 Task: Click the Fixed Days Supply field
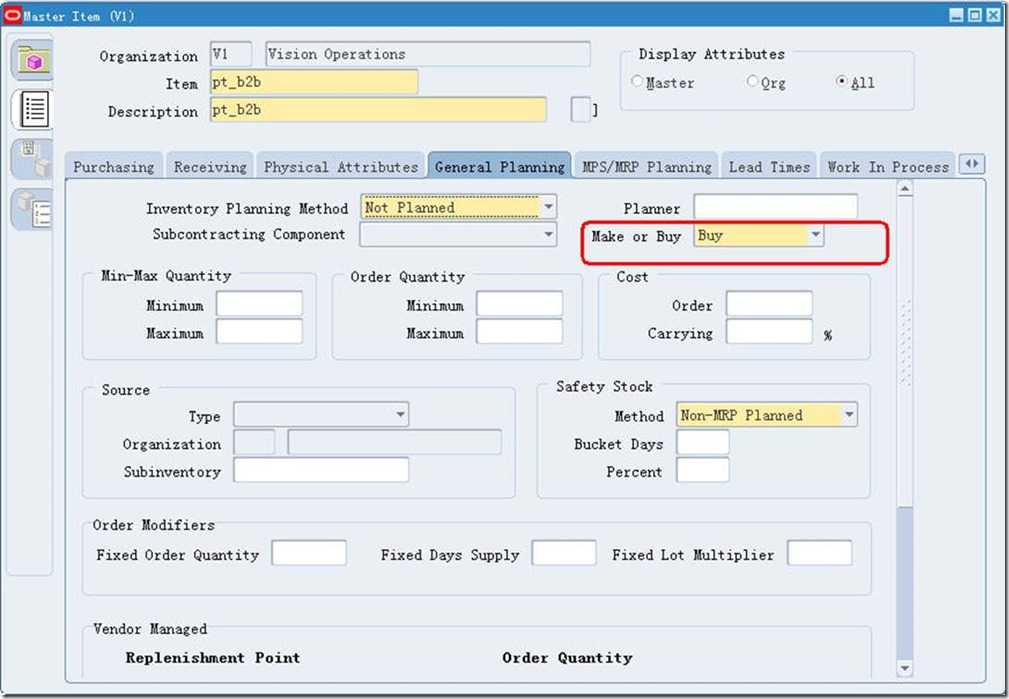pos(564,553)
